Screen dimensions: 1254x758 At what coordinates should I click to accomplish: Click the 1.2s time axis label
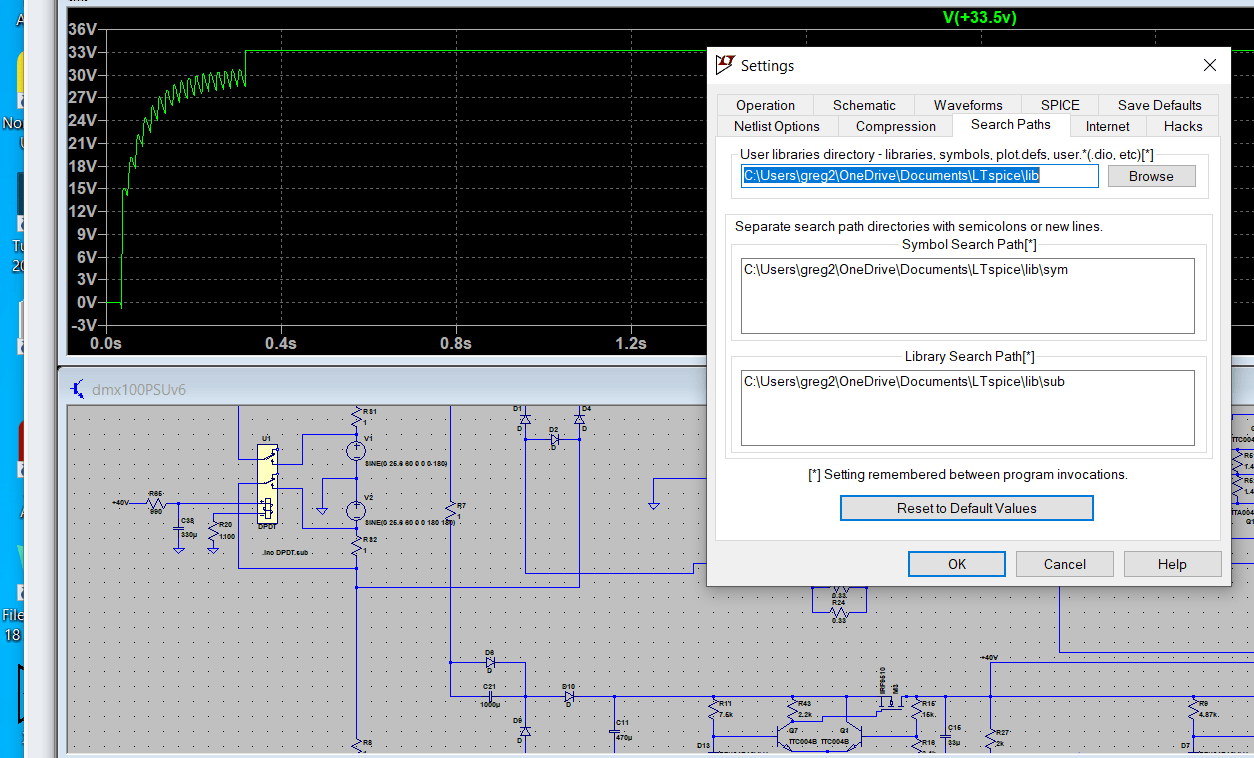click(x=630, y=343)
